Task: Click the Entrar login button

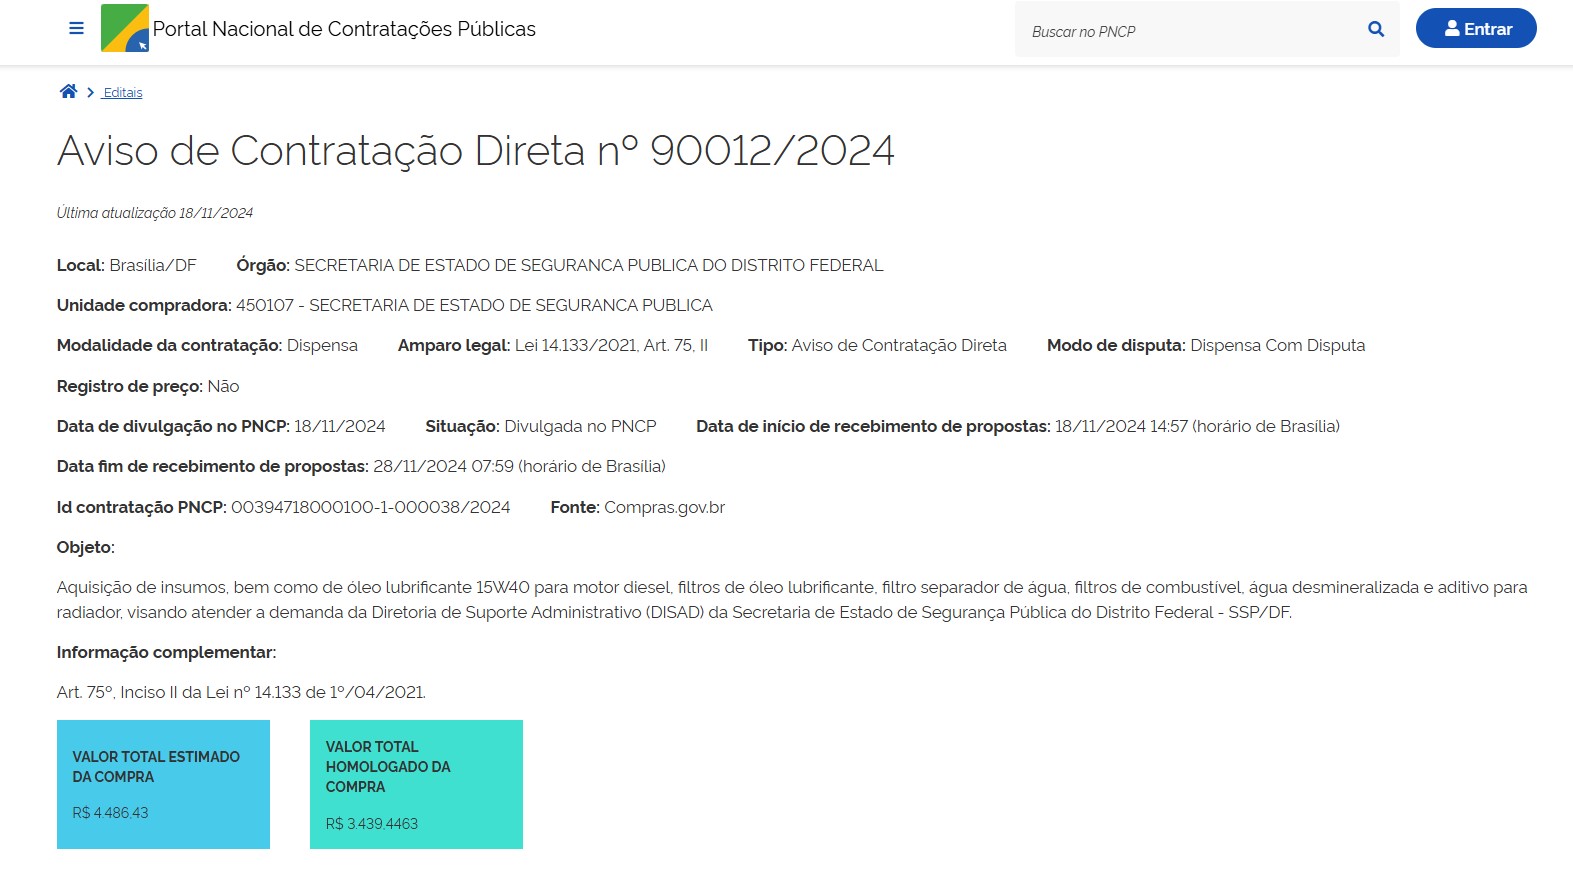Action: click(x=1476, y=29)
